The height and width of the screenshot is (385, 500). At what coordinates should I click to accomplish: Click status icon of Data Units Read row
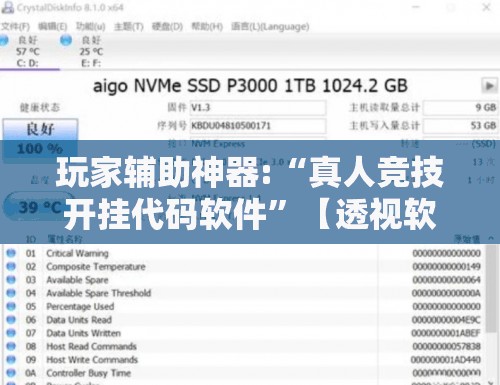(11, 320)
